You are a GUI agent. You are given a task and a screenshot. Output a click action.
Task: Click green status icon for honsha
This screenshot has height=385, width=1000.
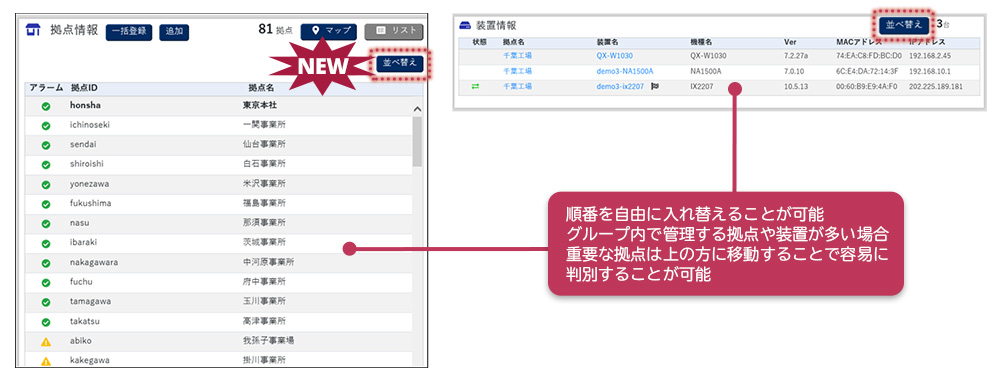point(46,106)
